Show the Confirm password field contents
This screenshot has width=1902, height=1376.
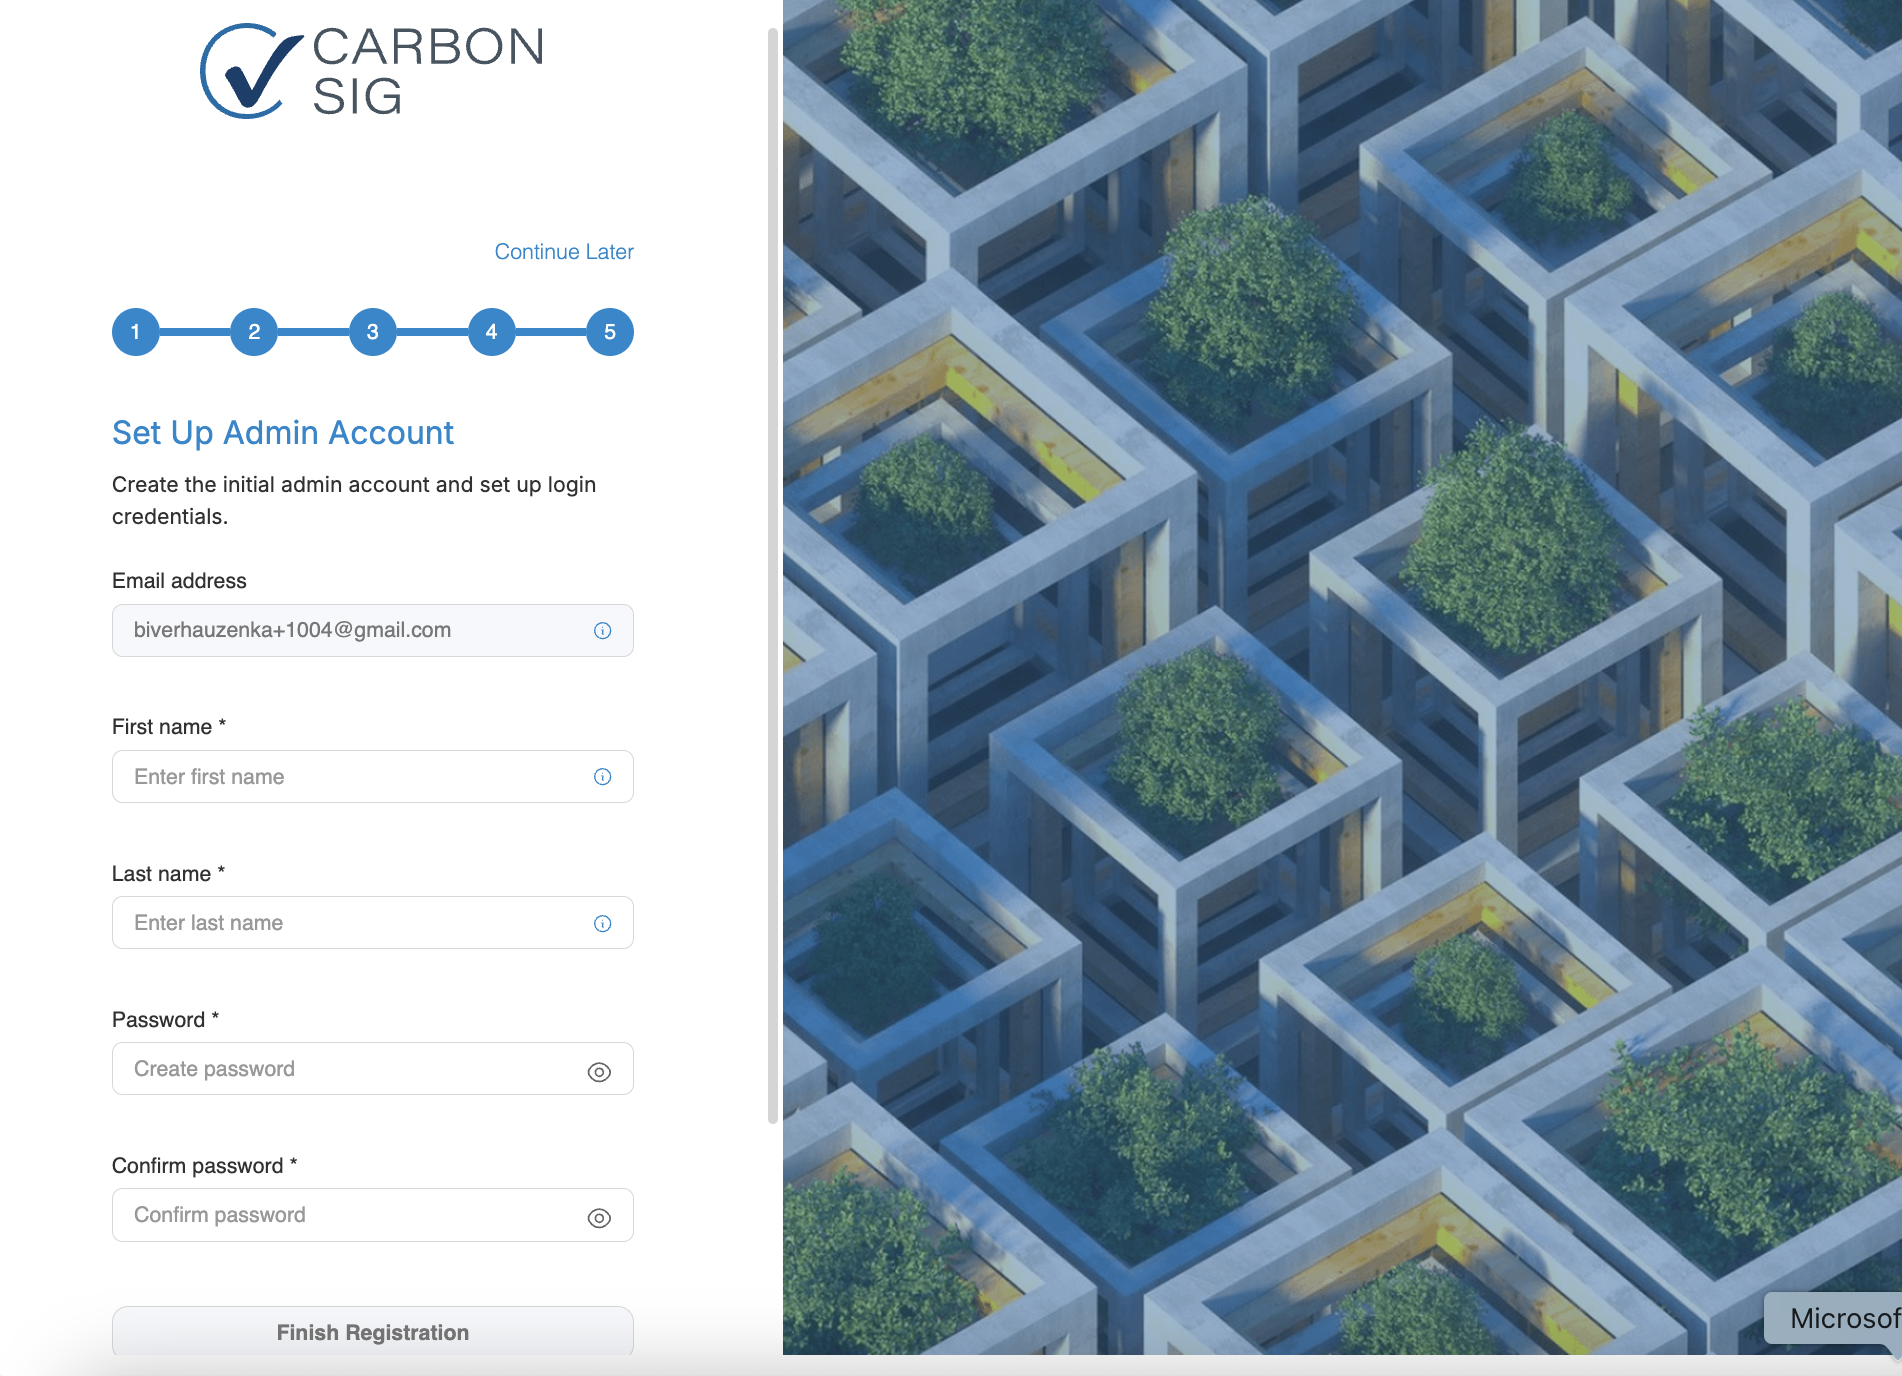click(x=599, y=1218)
